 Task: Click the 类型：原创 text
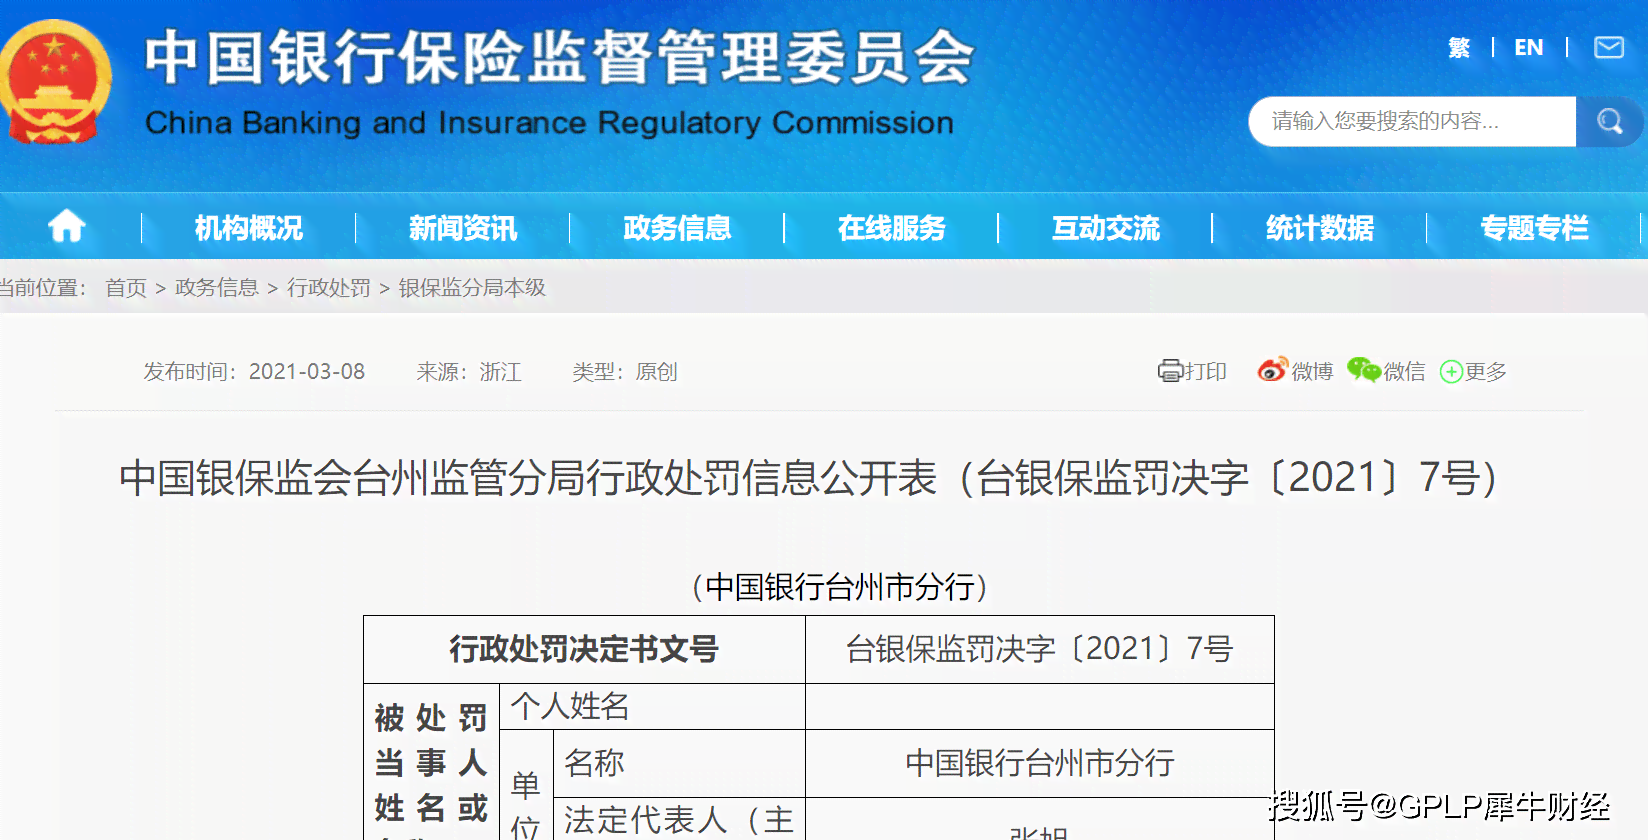(625, 372)
